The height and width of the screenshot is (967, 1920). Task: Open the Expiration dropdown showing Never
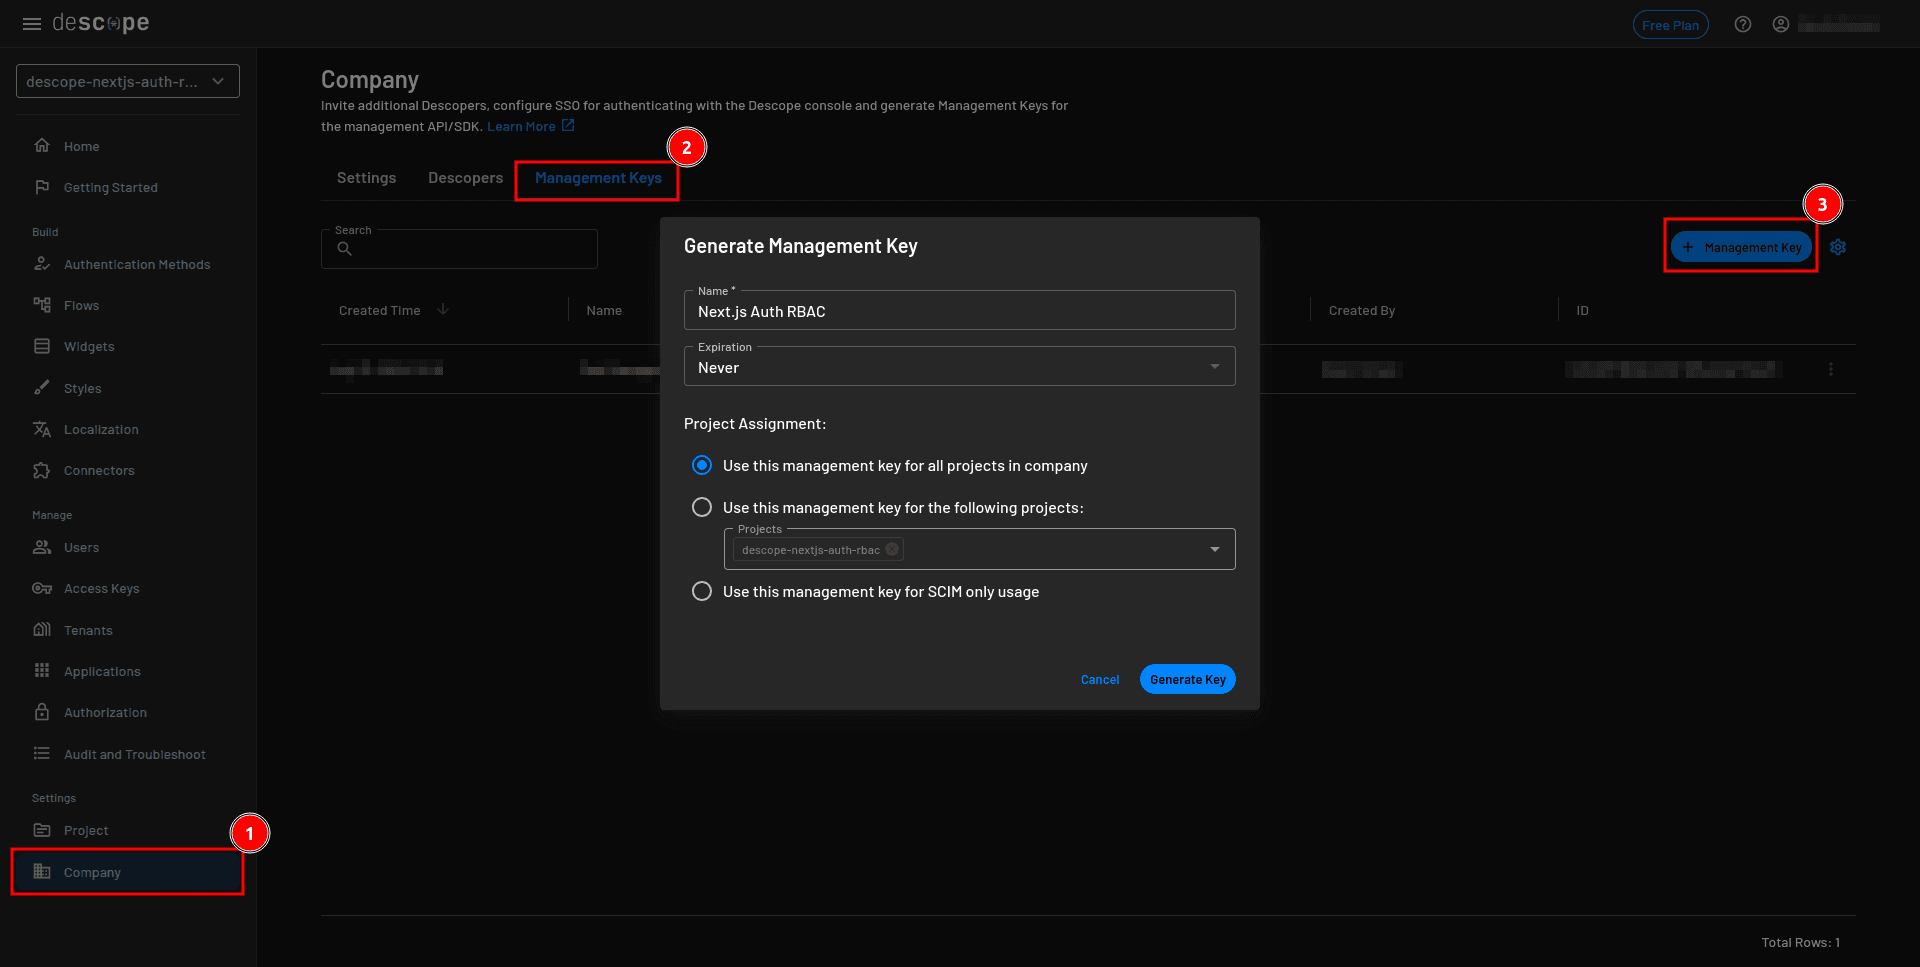[x=1215, y=366]
